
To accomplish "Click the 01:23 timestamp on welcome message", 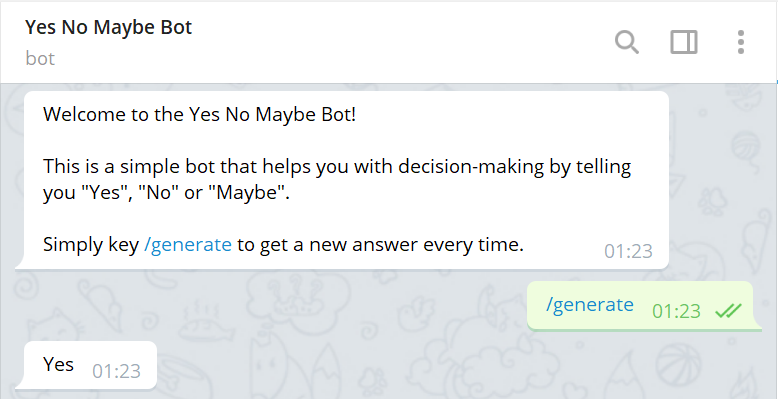I will coord(628,251).
